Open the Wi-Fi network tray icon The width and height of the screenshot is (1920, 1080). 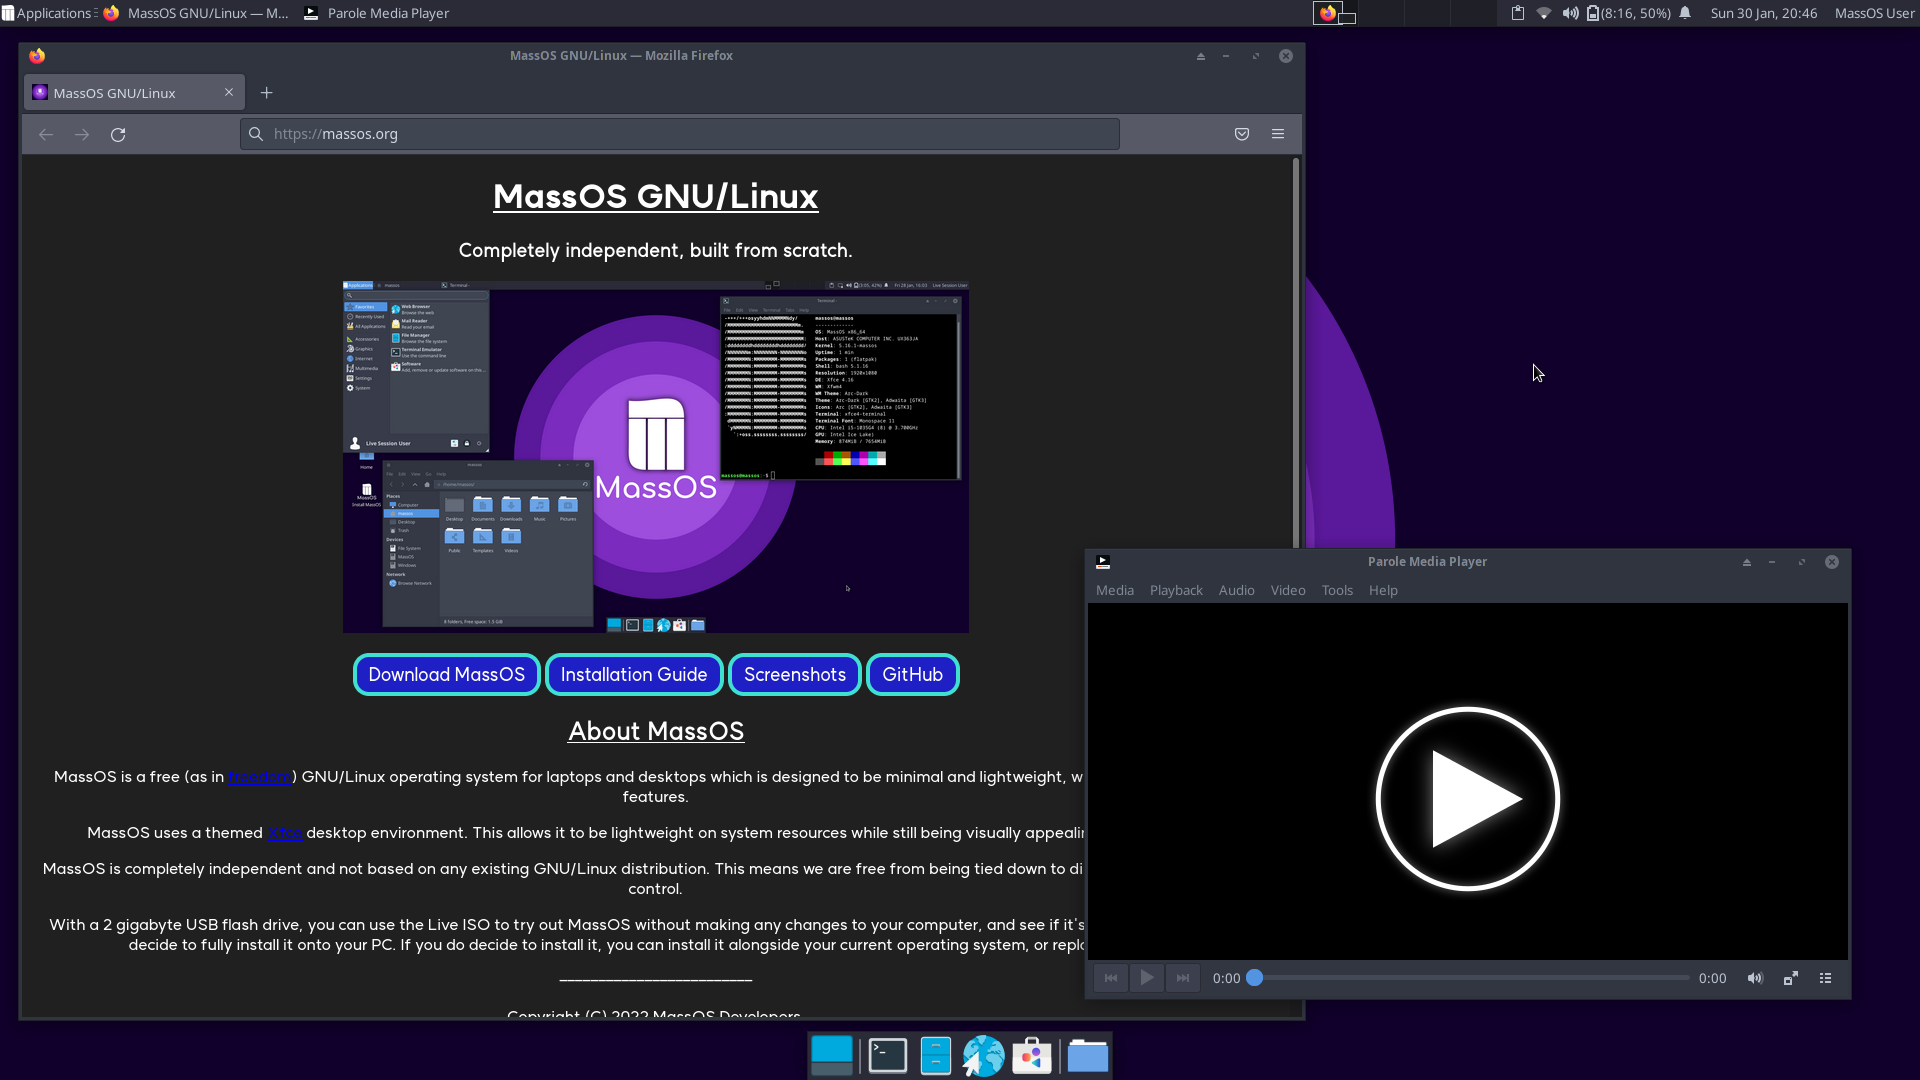[1544, 13]
